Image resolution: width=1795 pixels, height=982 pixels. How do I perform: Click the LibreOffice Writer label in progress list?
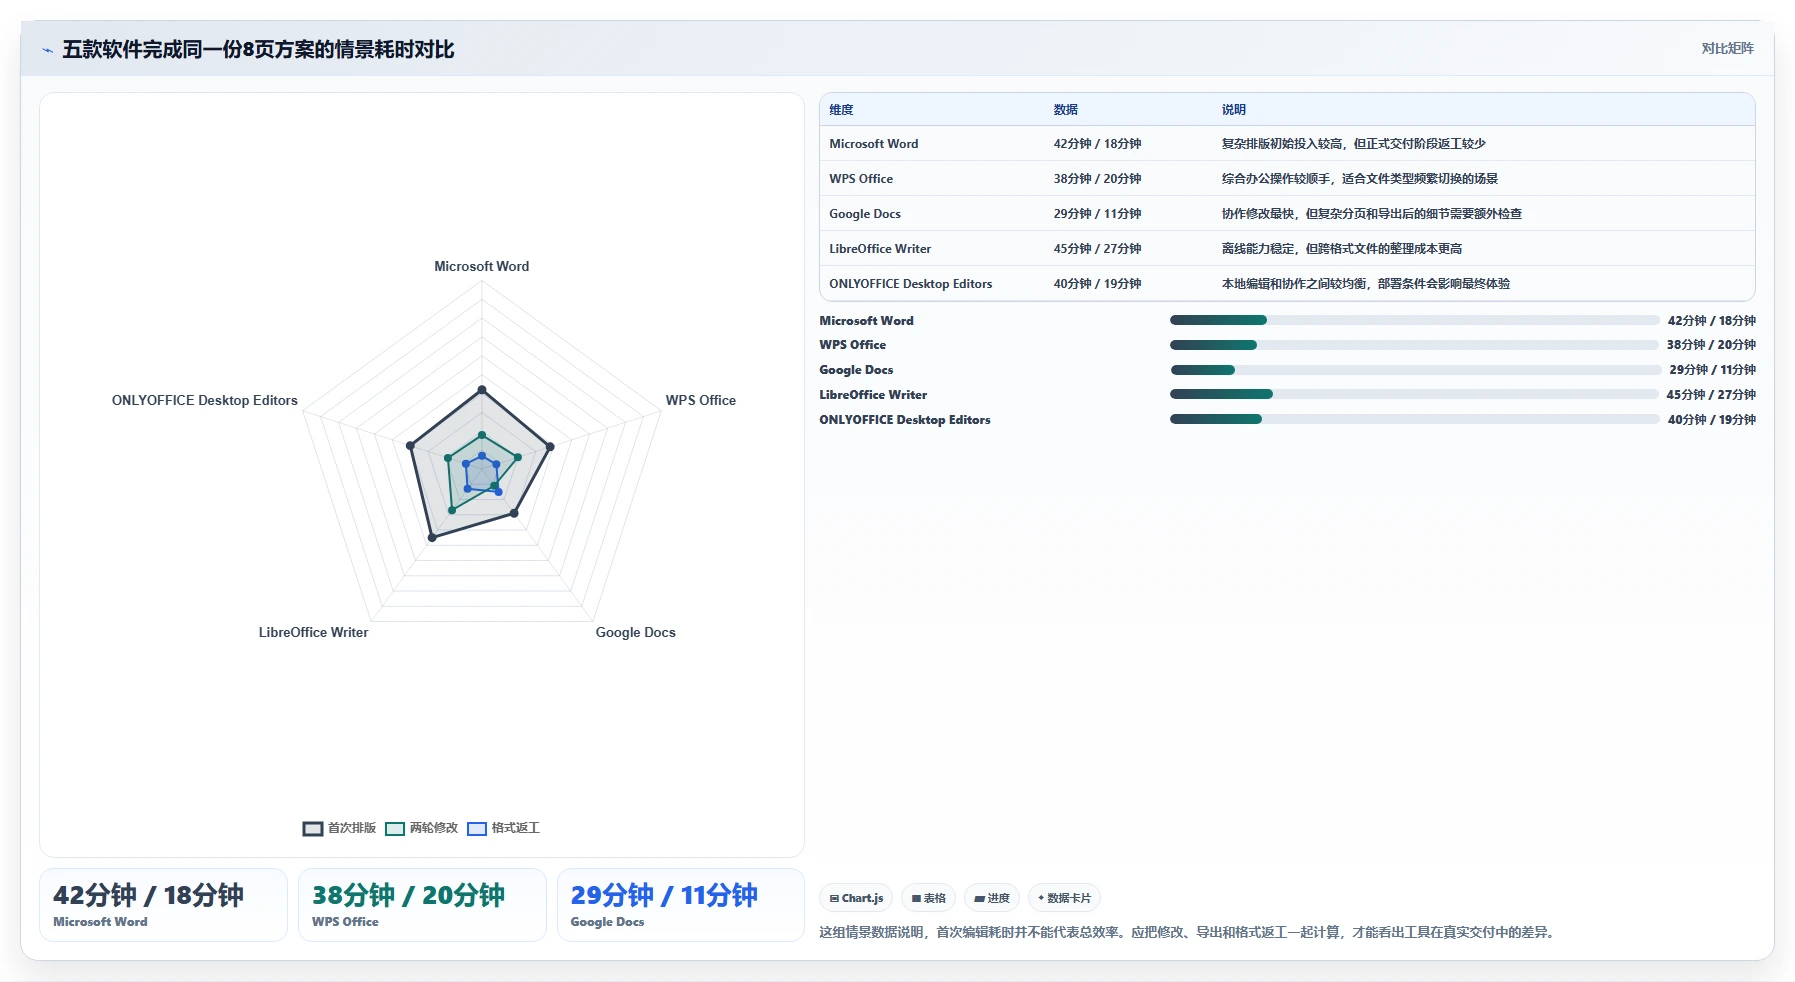tap(873, 395)
